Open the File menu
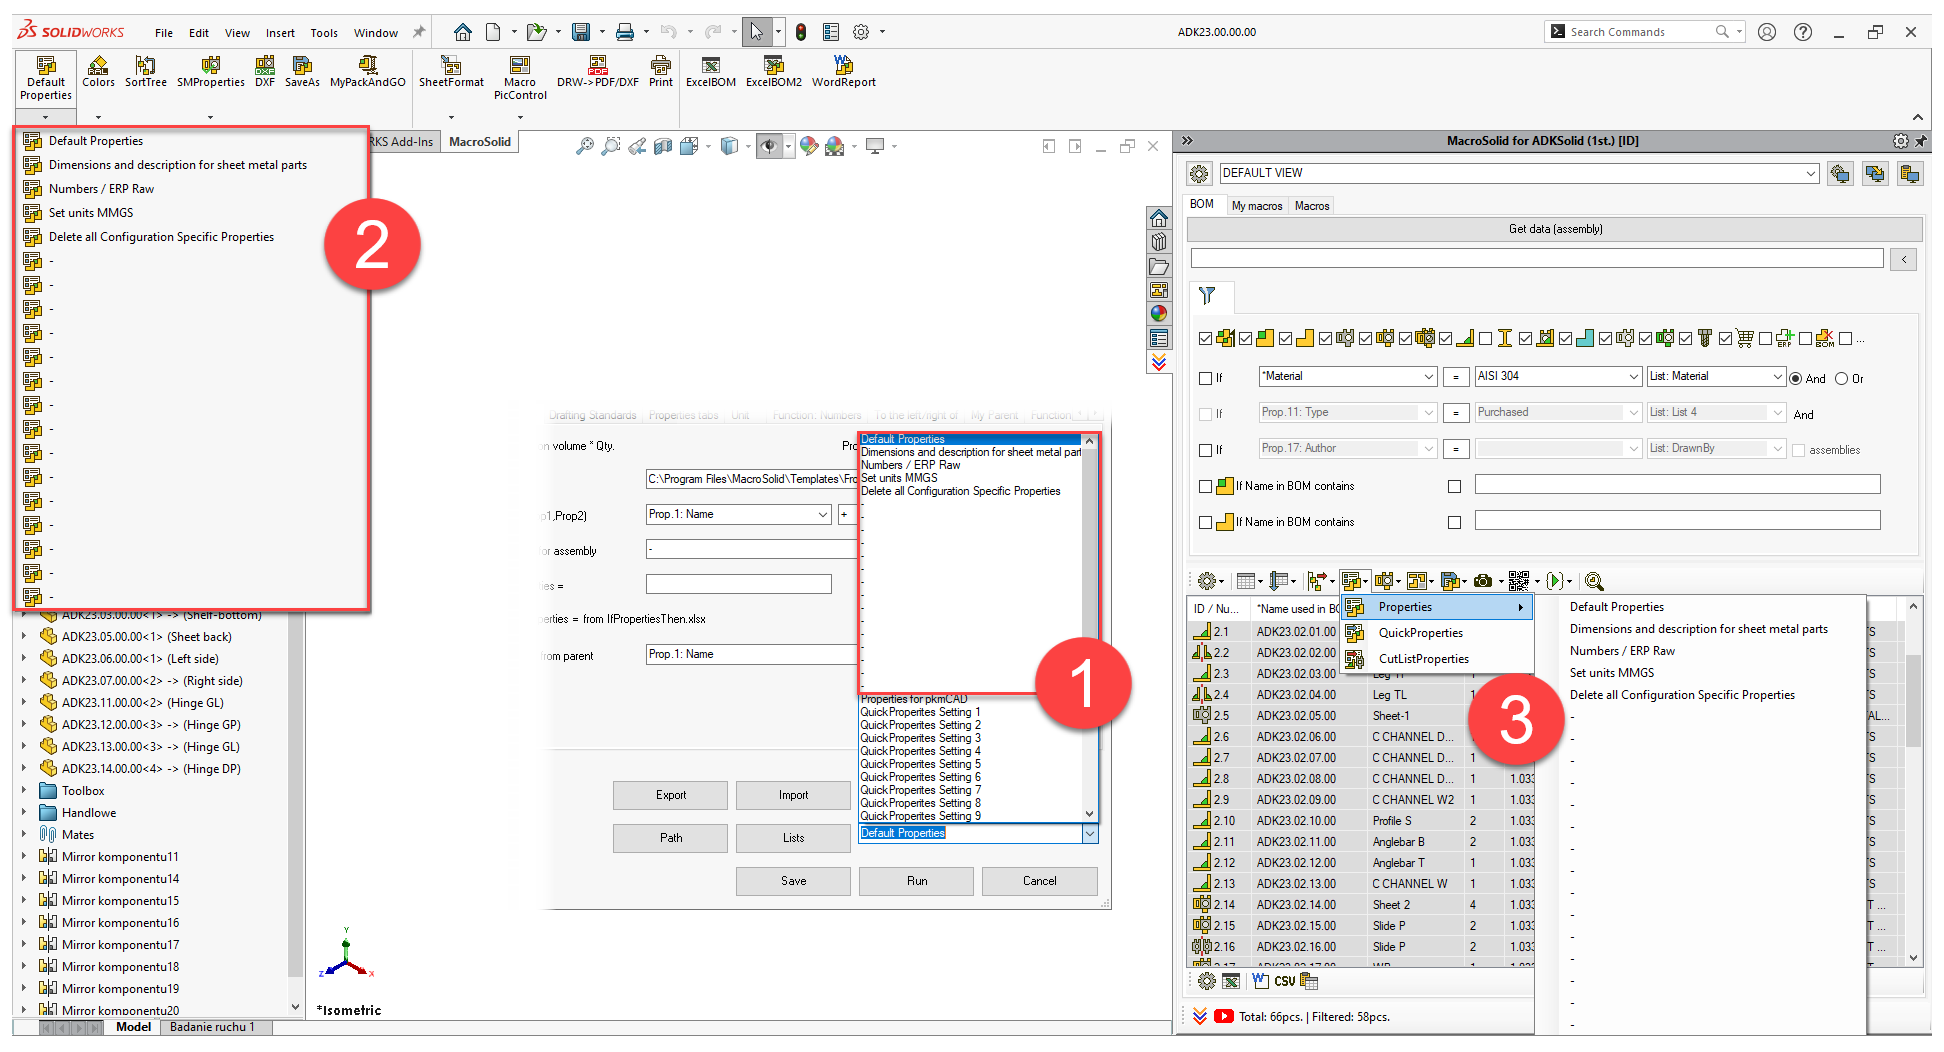This screenshot has width=1944, height=1052. coord(164,33)
